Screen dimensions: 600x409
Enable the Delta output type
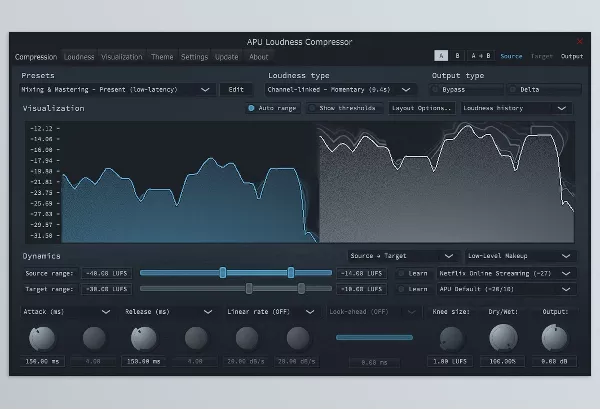pos(545,90)
